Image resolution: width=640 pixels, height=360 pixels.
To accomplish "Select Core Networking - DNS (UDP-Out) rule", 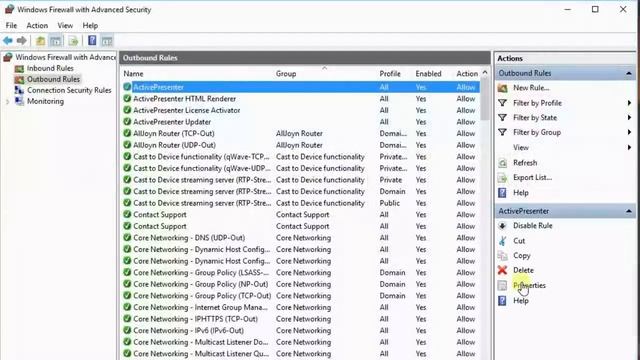I will tap(301, 238).
